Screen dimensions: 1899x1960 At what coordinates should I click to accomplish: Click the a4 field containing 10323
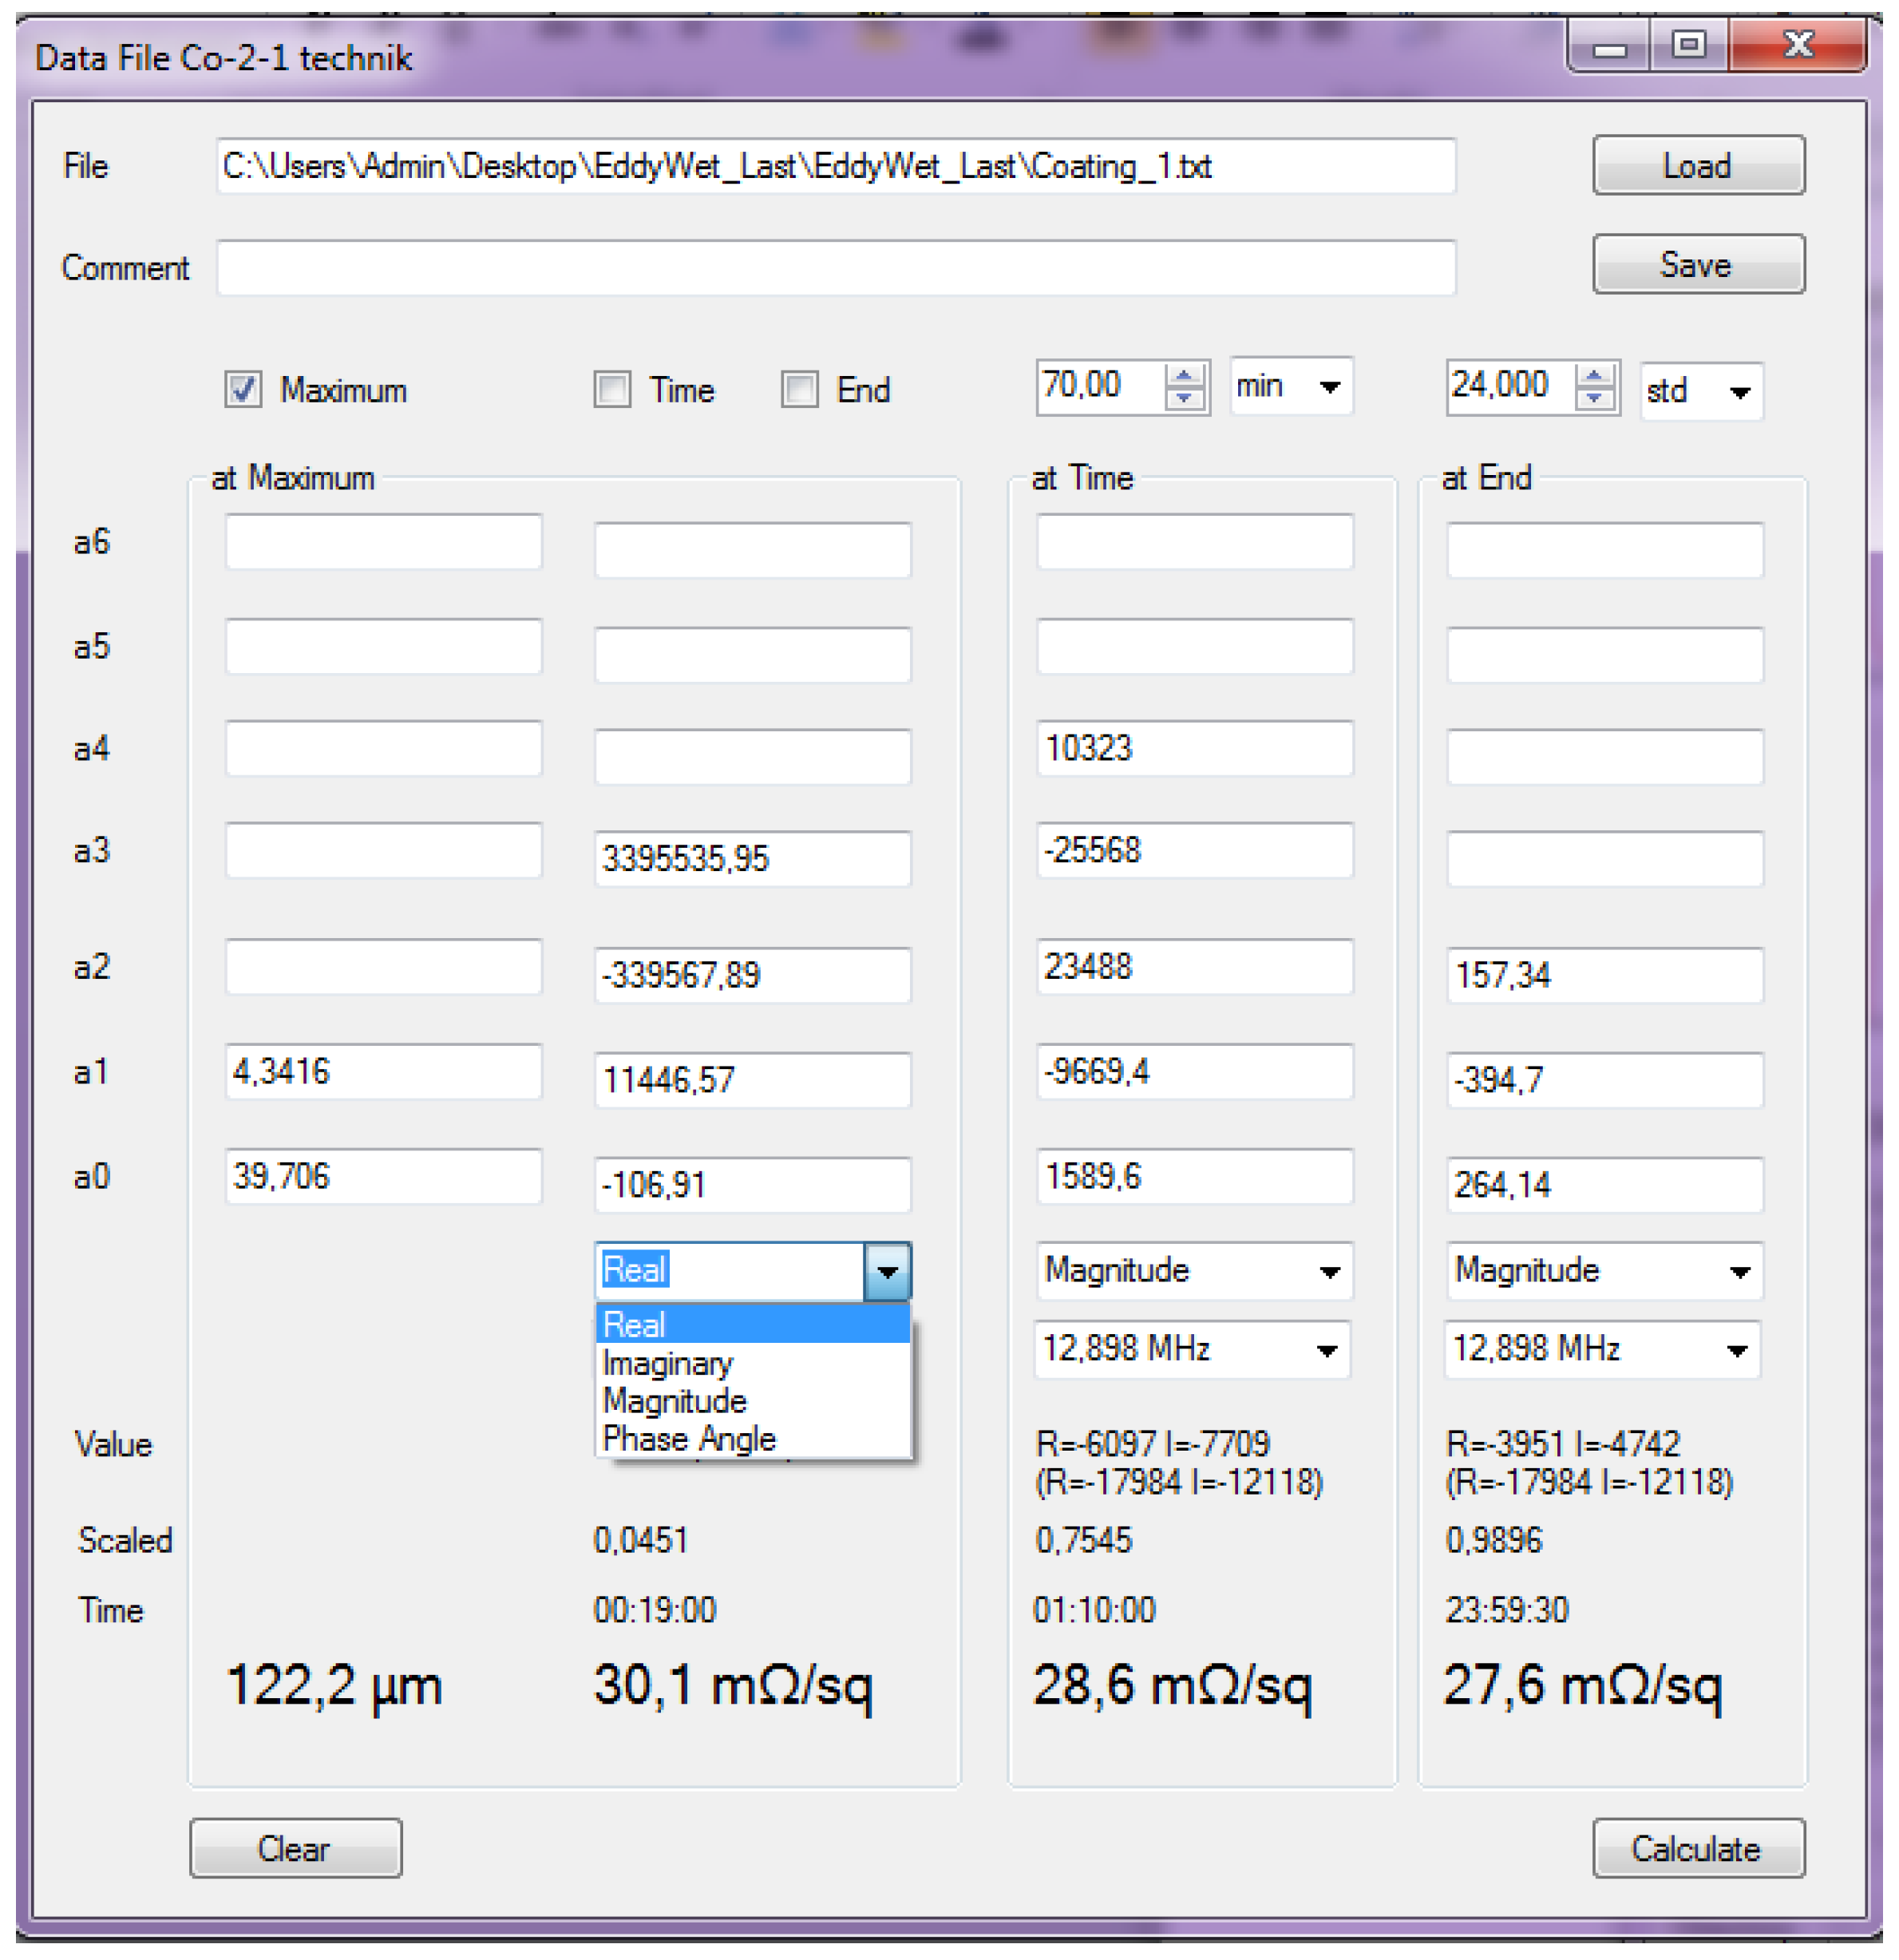click(x=1195, y=748)
